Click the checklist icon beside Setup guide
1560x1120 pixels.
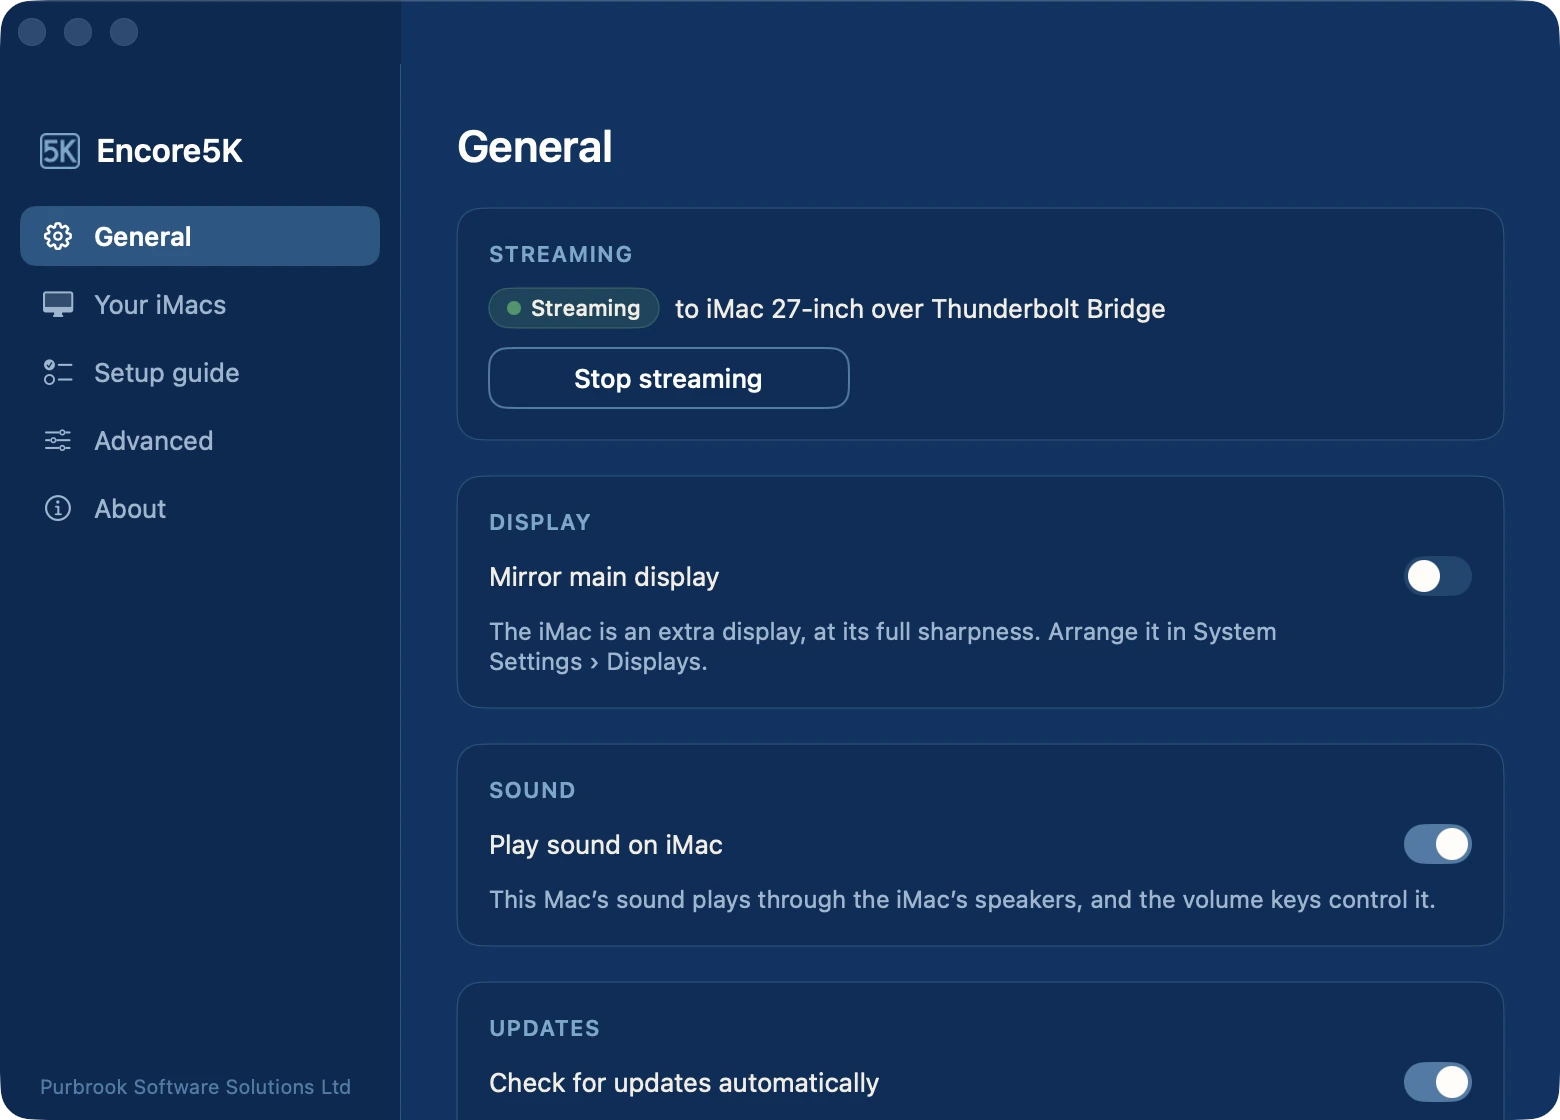click(58, 372)
